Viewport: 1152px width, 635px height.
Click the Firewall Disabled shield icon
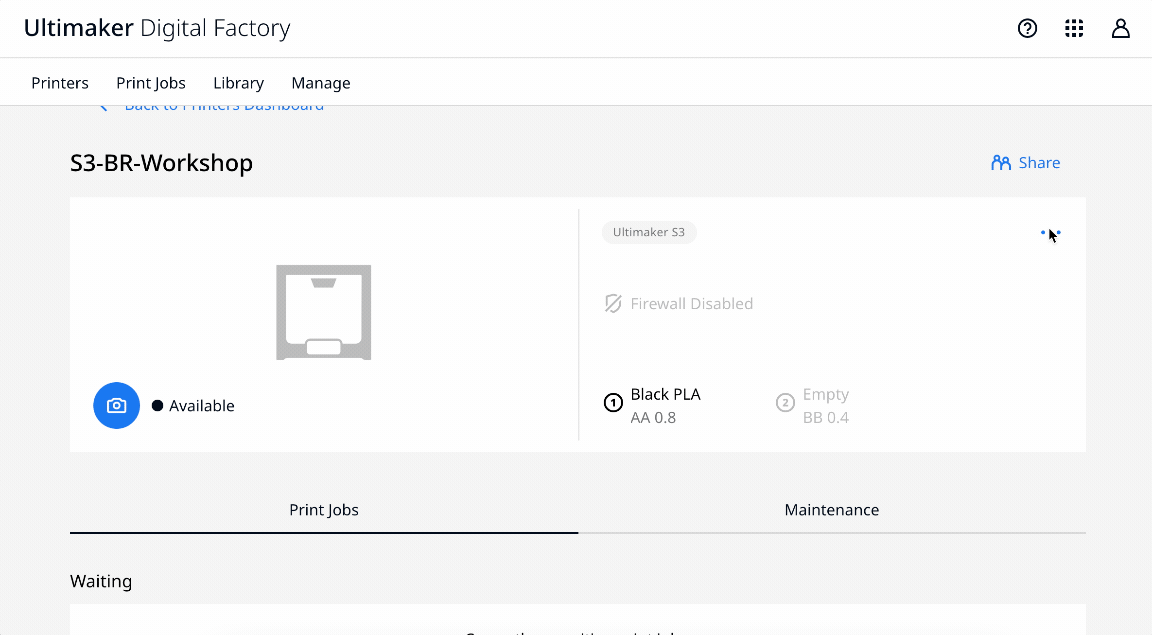click(x=612, y=303)
